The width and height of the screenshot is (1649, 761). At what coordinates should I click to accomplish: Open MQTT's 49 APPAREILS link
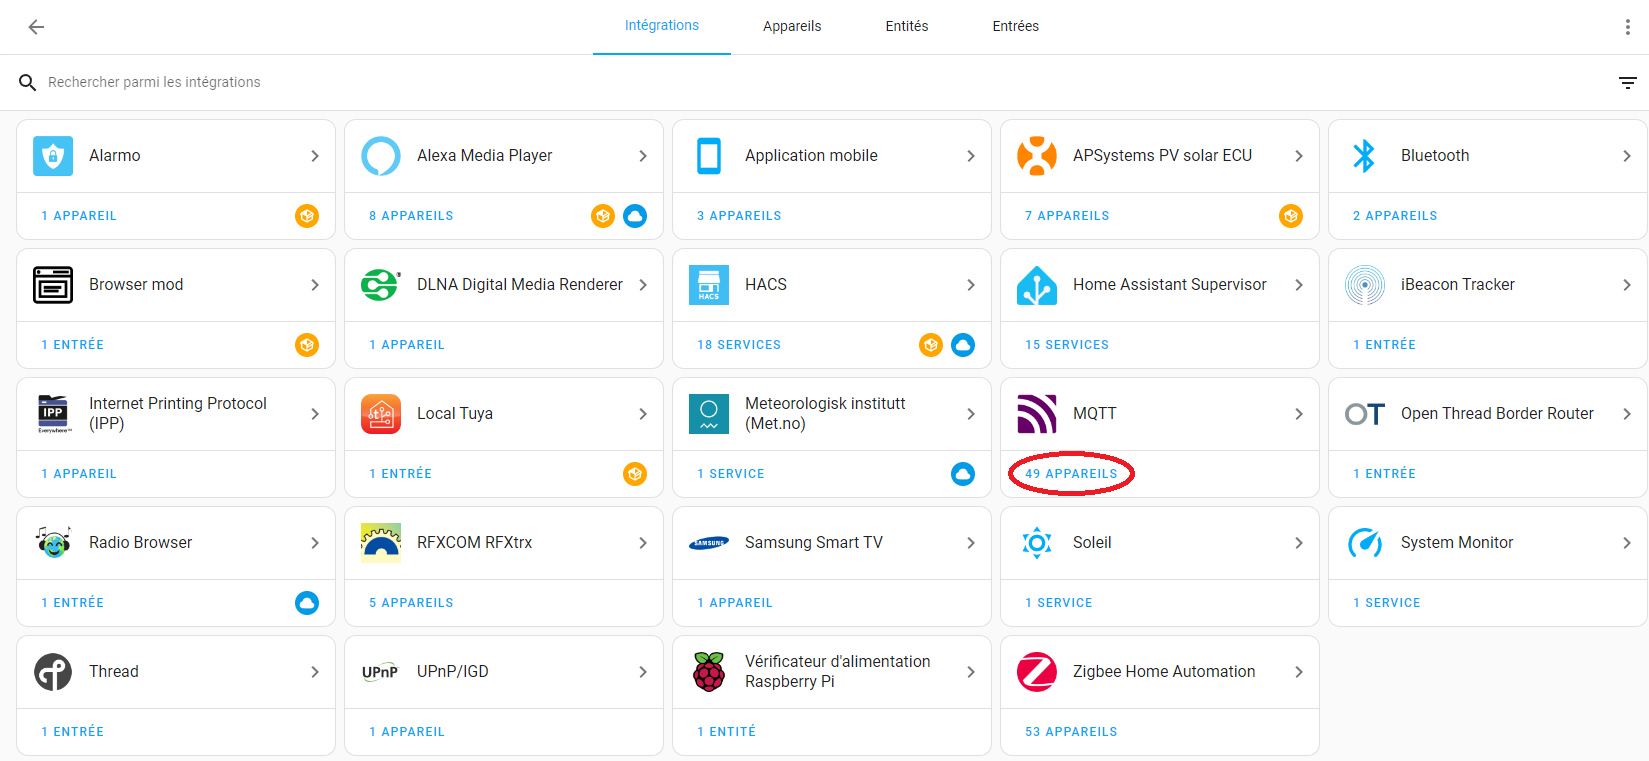pyautogui.click(x=1071, y=474)
